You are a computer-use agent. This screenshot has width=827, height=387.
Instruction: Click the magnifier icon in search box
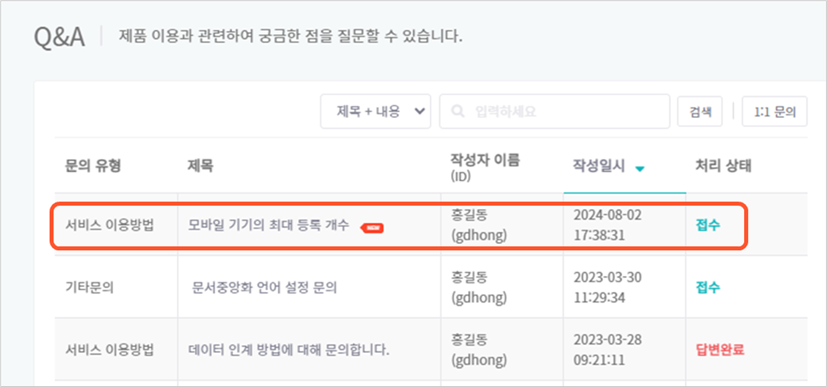(458, 111)
